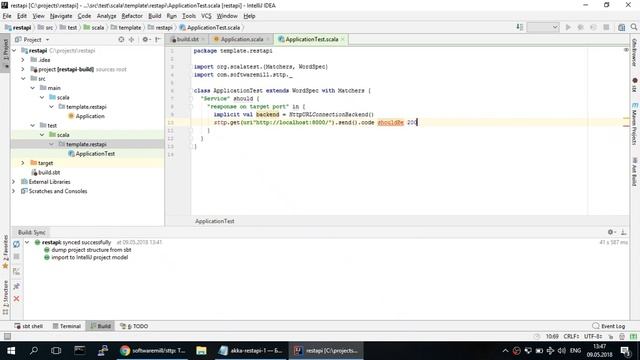Close Build panel with red X
The width and height of the screenshot is (640, 360).
(x=16, y=299)
